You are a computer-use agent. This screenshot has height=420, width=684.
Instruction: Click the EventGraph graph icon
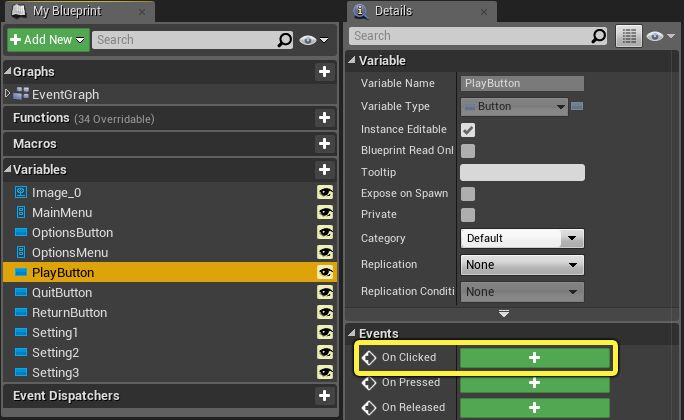pos(21,94)
